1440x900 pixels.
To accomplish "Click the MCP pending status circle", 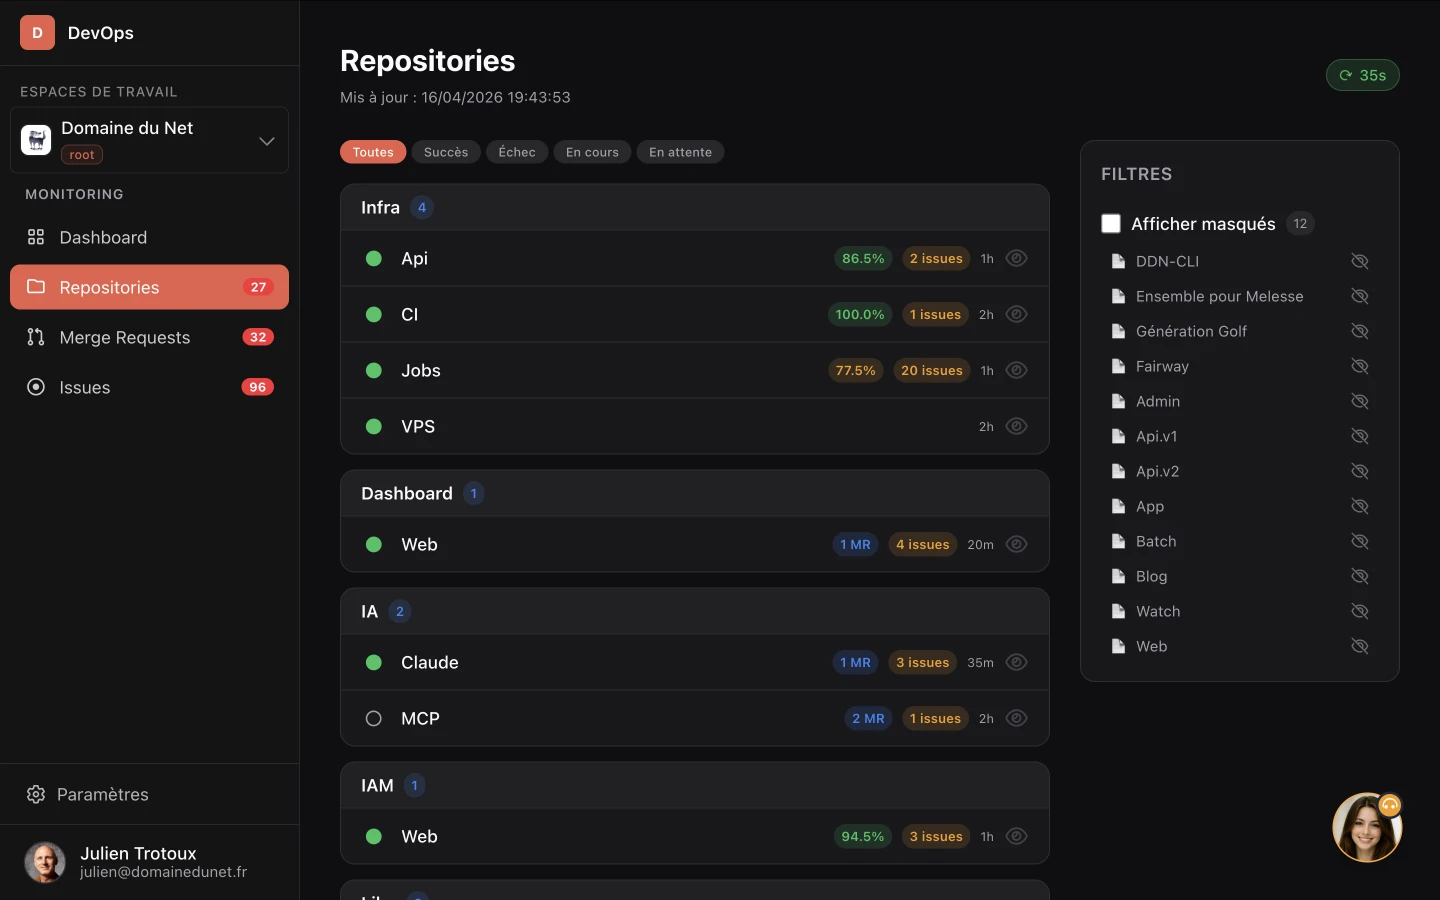I will [x=374, y=718].
